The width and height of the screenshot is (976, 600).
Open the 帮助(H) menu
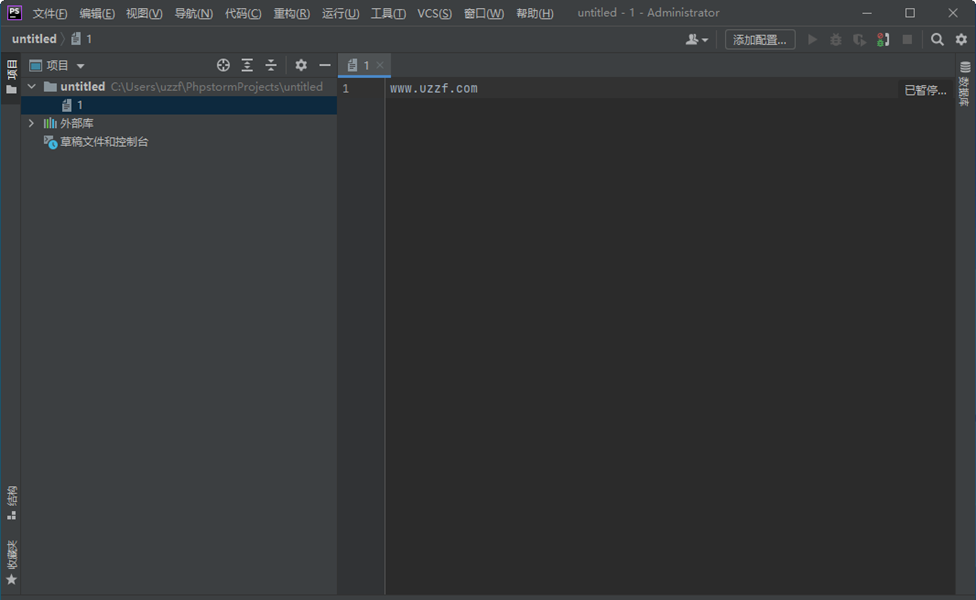click(x=535, y=13)
